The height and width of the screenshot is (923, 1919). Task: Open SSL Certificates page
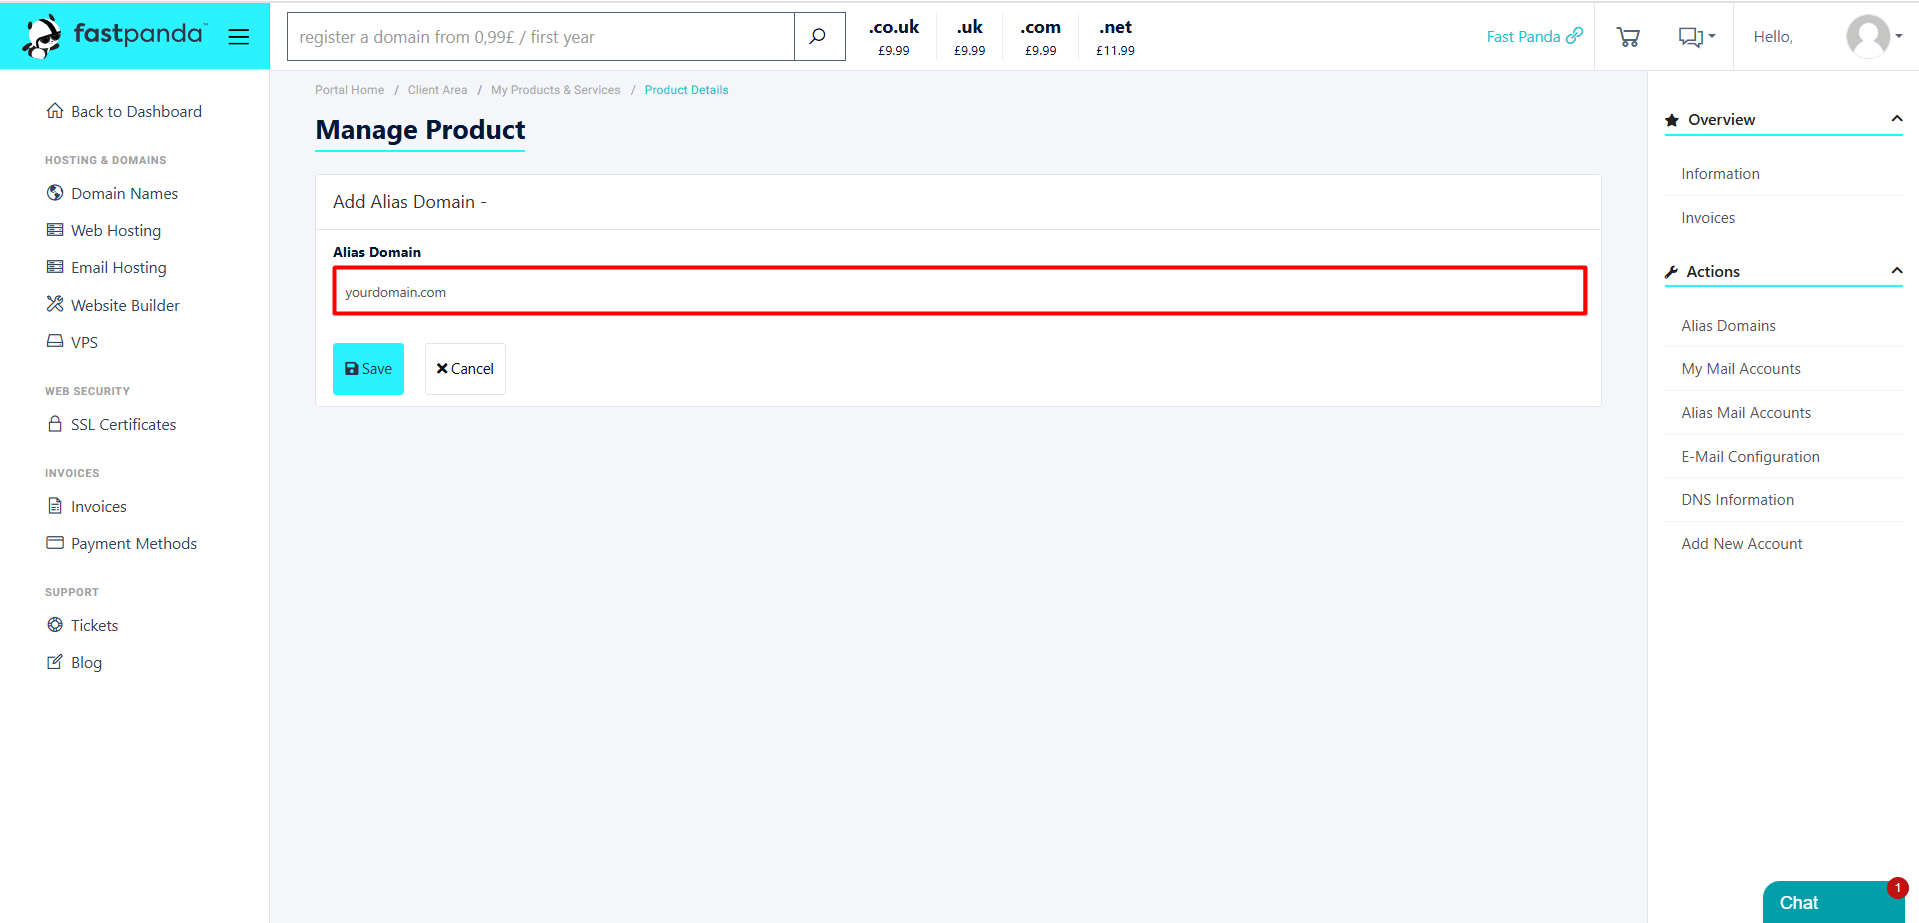coord(123,424)
